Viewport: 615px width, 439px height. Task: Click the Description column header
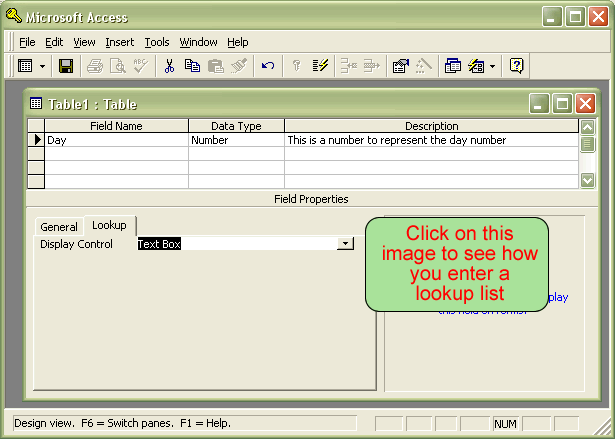[x=431, y=126]
